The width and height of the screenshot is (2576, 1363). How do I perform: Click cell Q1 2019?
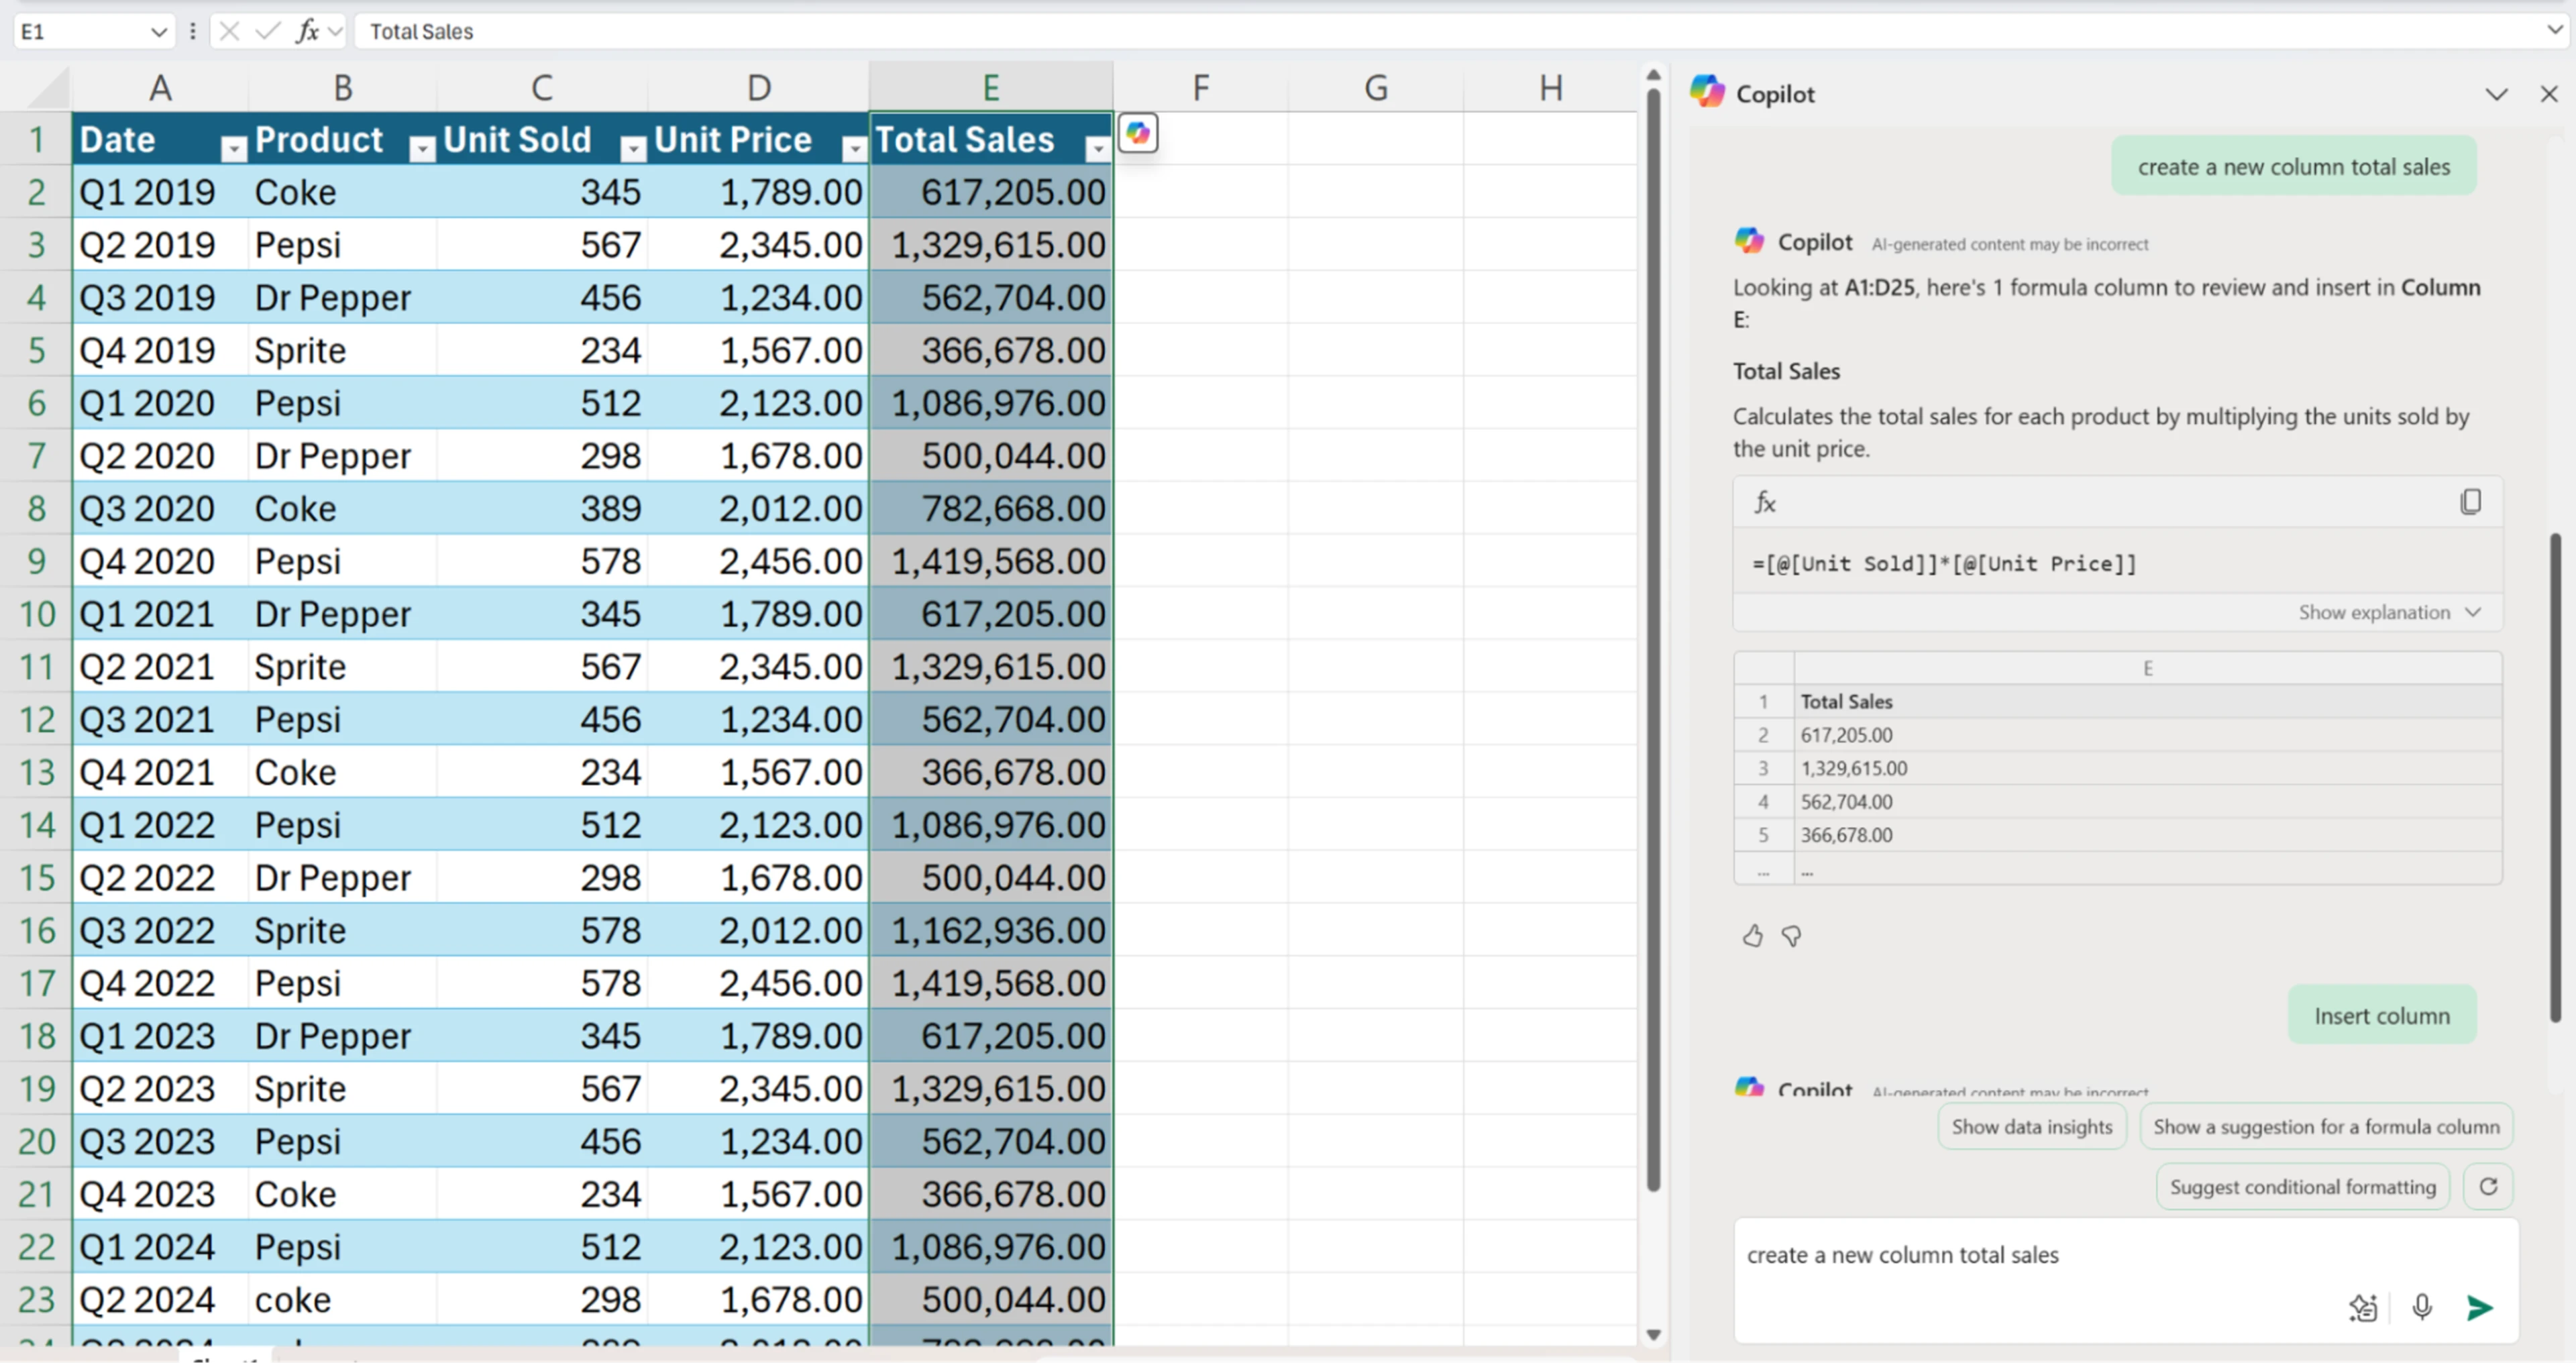point(160,192)
